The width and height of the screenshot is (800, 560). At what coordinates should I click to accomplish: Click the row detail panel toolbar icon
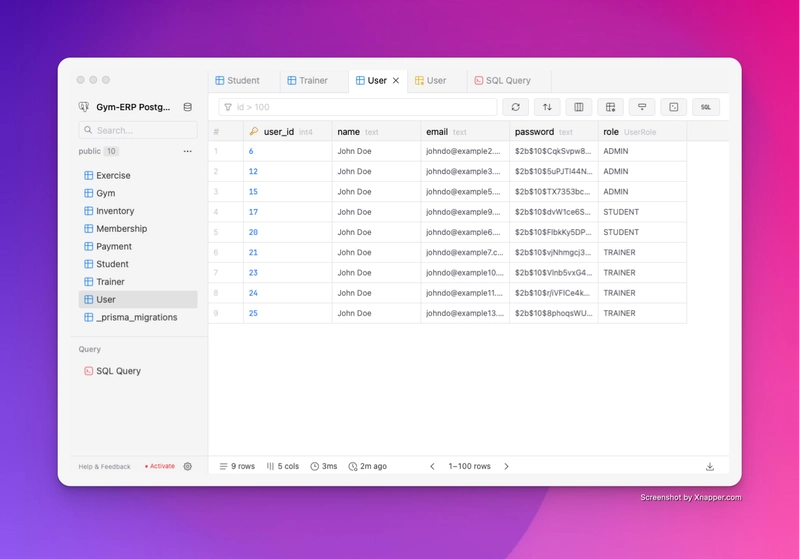pos(642,107)
